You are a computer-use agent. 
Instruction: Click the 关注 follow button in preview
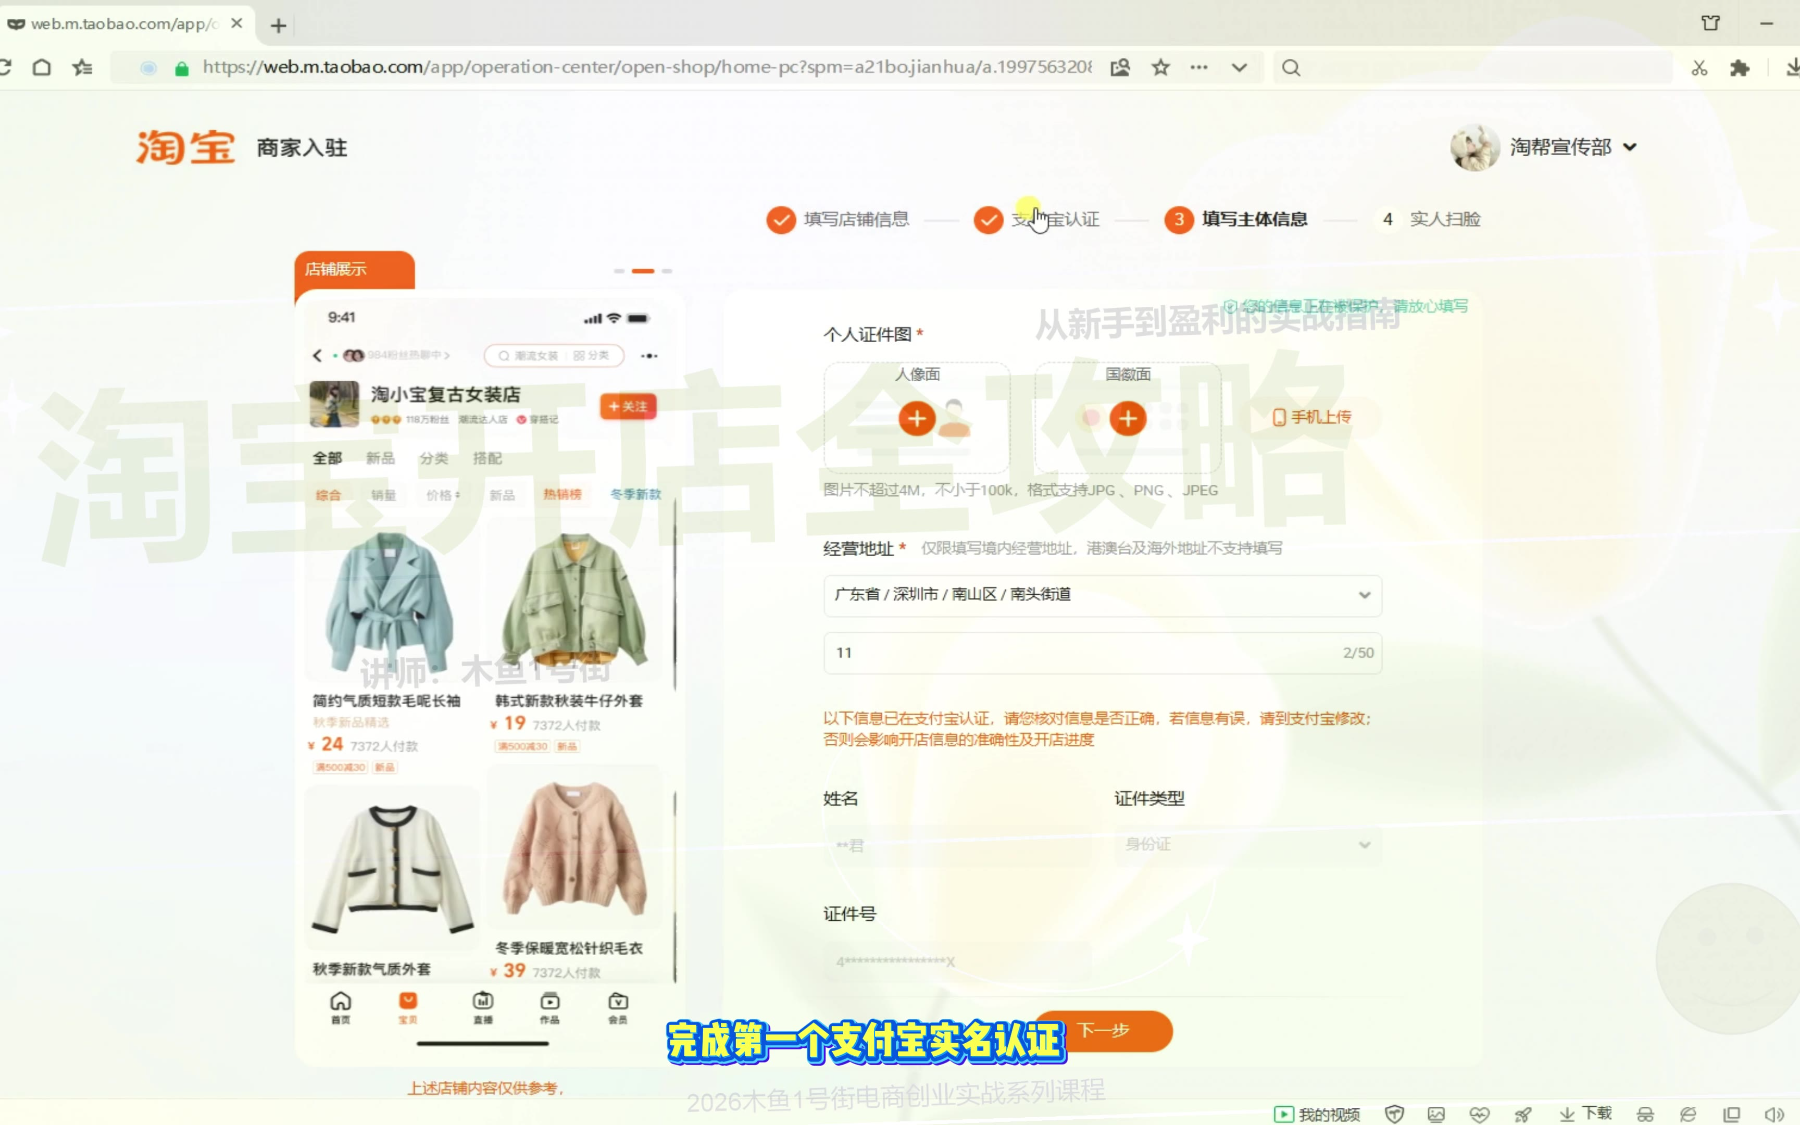pyautogui.click(x=628, y=406)
